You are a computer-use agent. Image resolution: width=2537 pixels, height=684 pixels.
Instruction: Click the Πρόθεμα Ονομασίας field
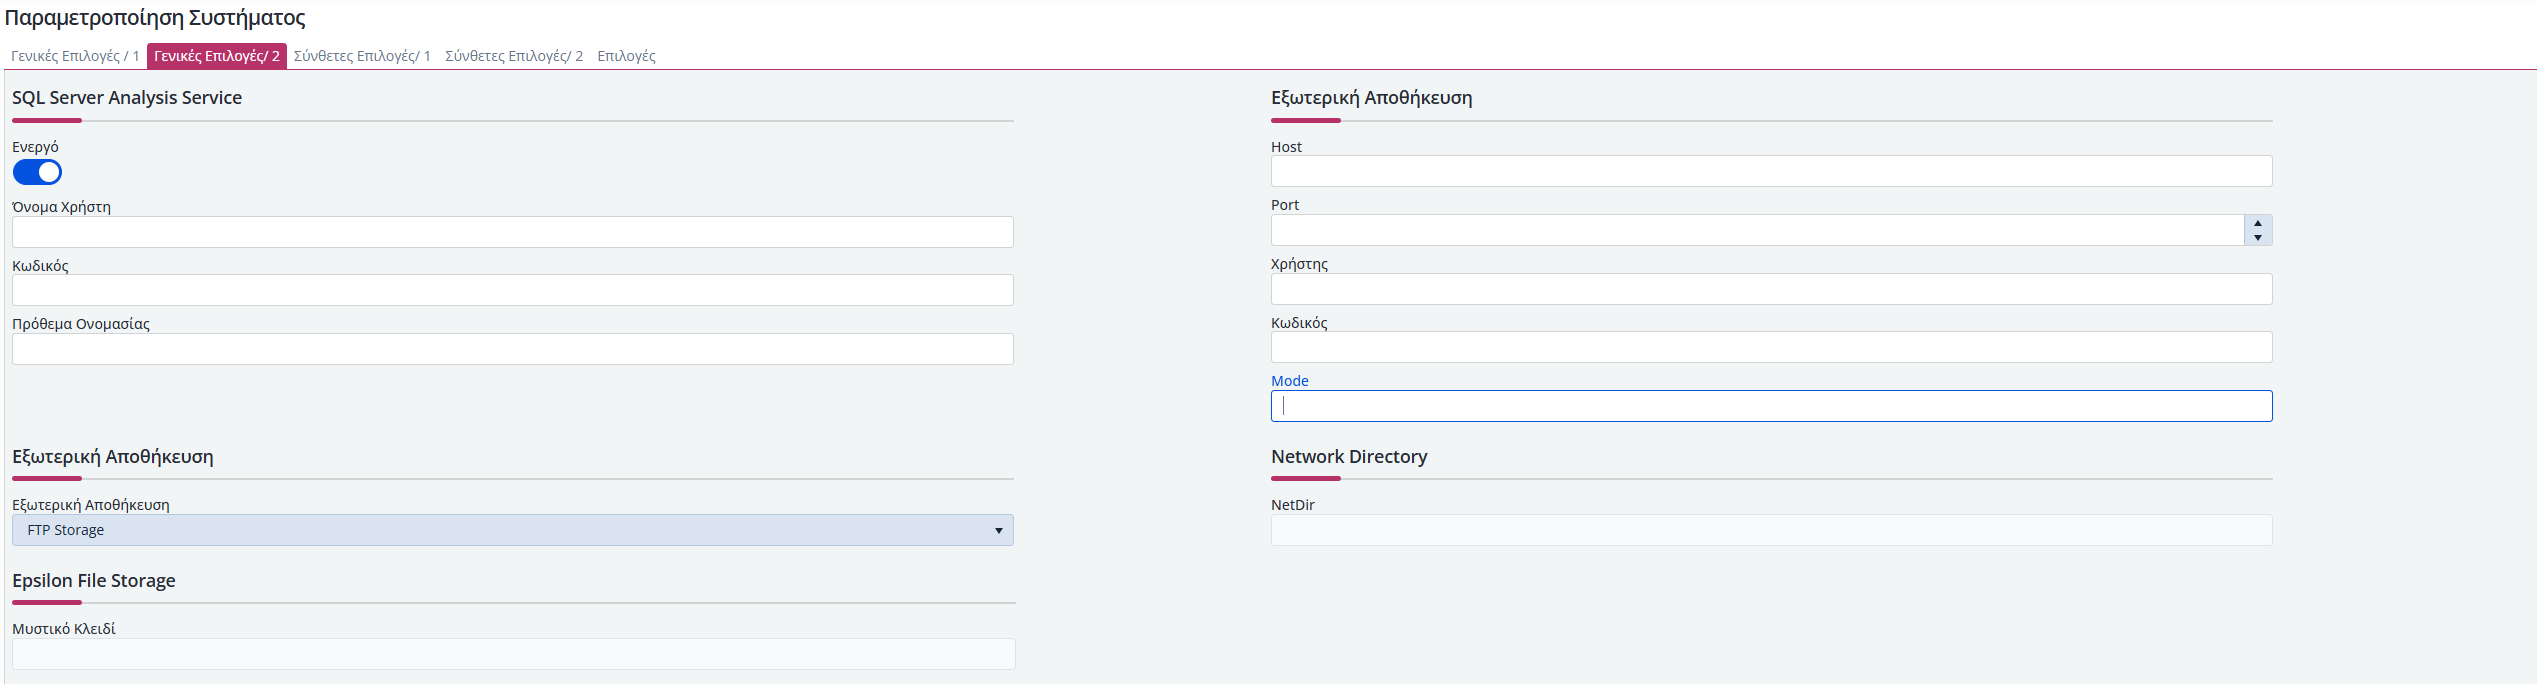(x=513, y=349)
